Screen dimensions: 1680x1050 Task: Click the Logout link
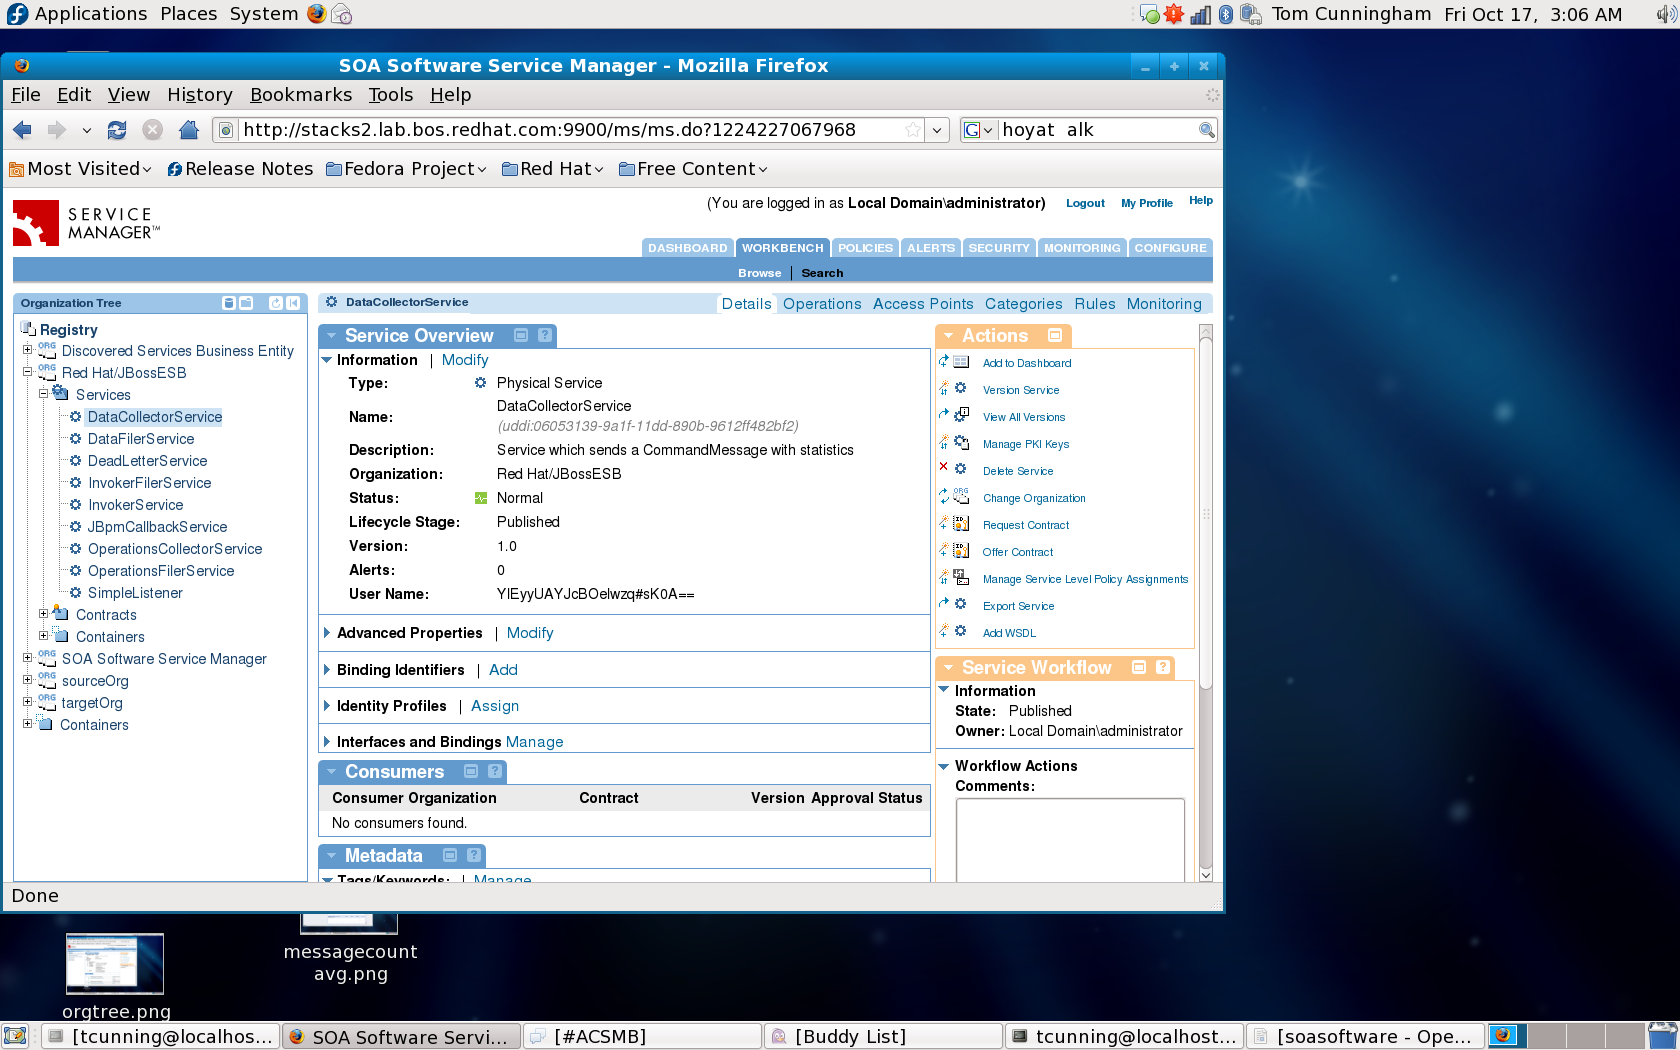tap(1085, 203)
